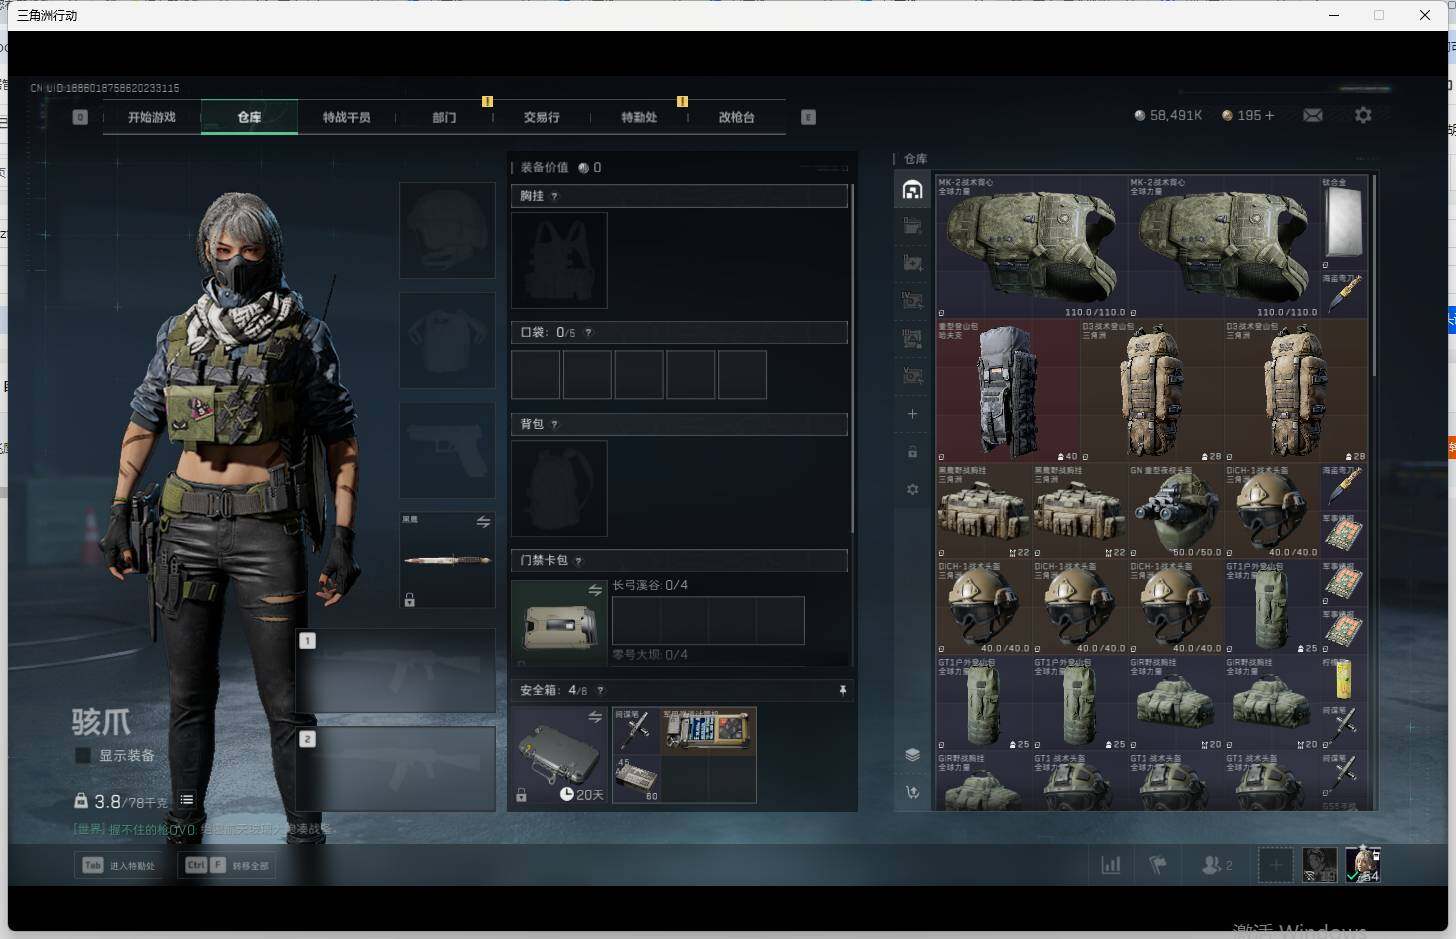Click the empty 胸挂 chest rig slot
This screenshot has height=939, width=1456.
(x=559, y=260)
